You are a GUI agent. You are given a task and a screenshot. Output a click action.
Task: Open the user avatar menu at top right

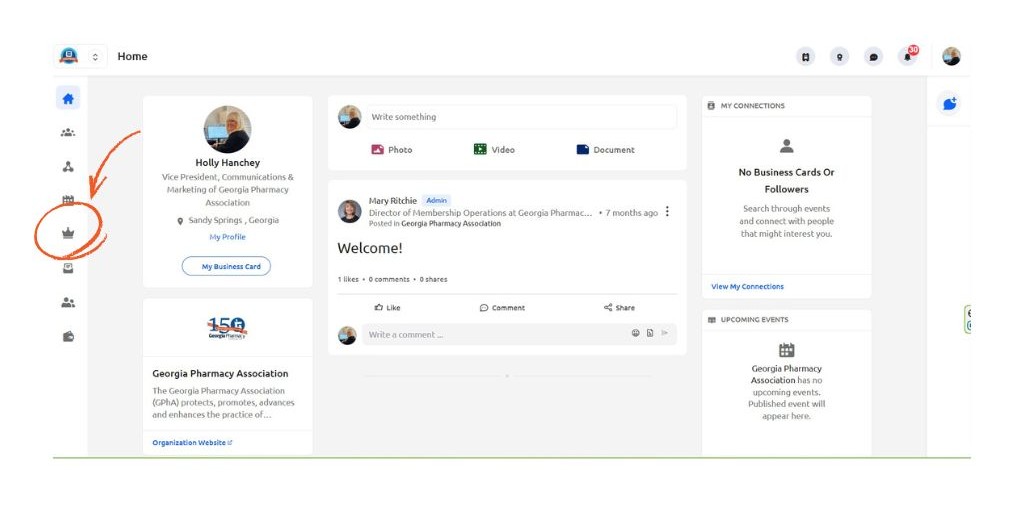click(951, 57)
